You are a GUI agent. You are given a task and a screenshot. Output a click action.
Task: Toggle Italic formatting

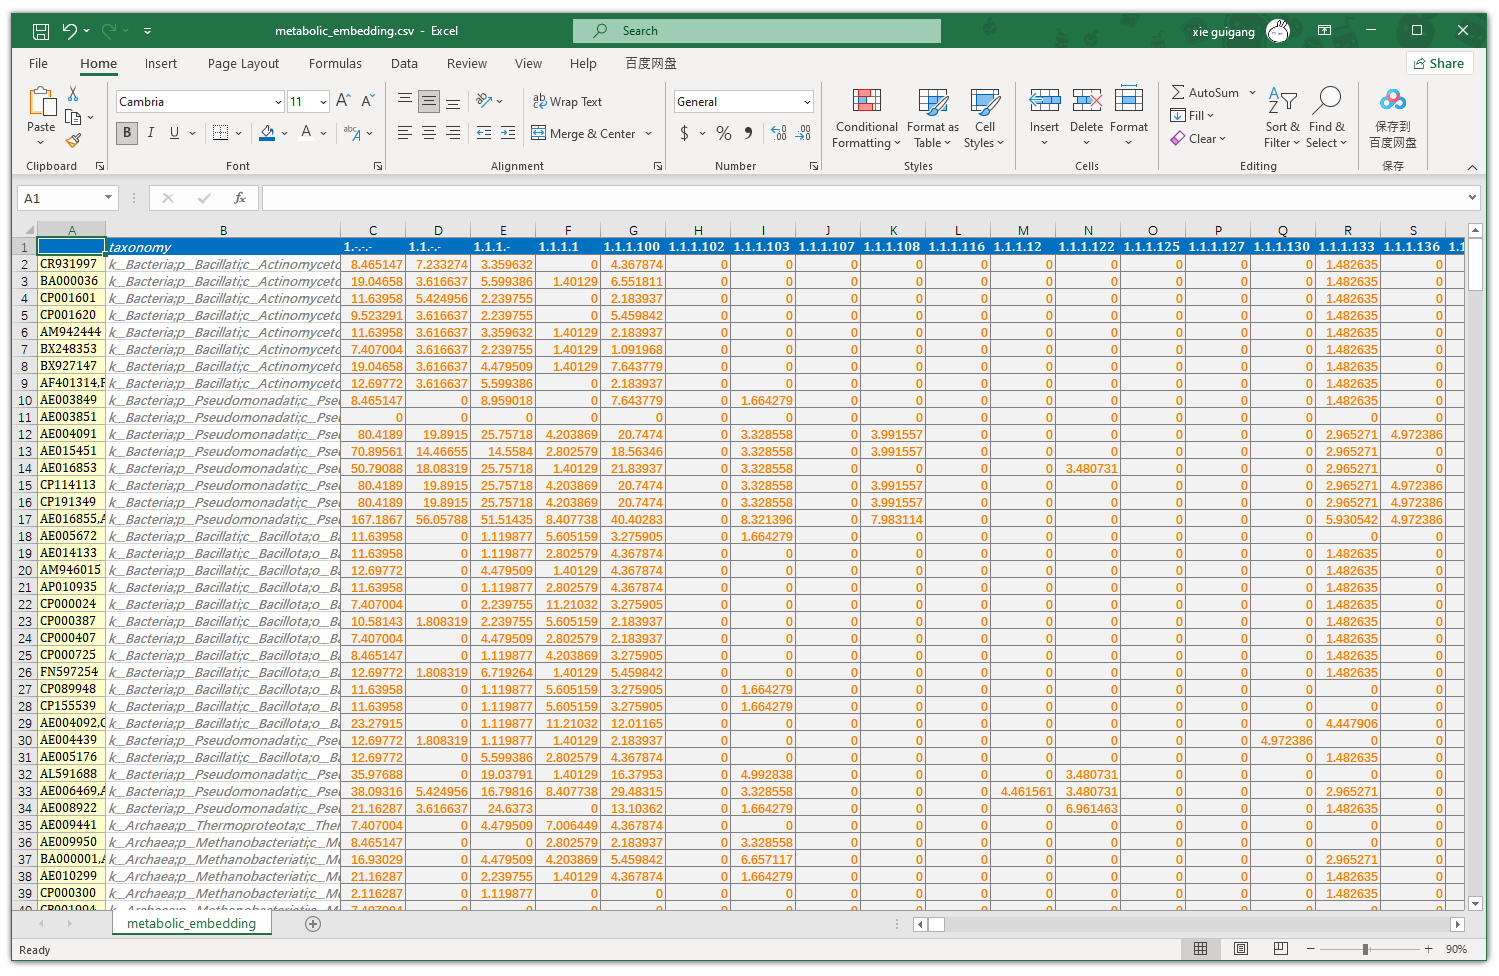pyautogui.click(x=151, y=133)
